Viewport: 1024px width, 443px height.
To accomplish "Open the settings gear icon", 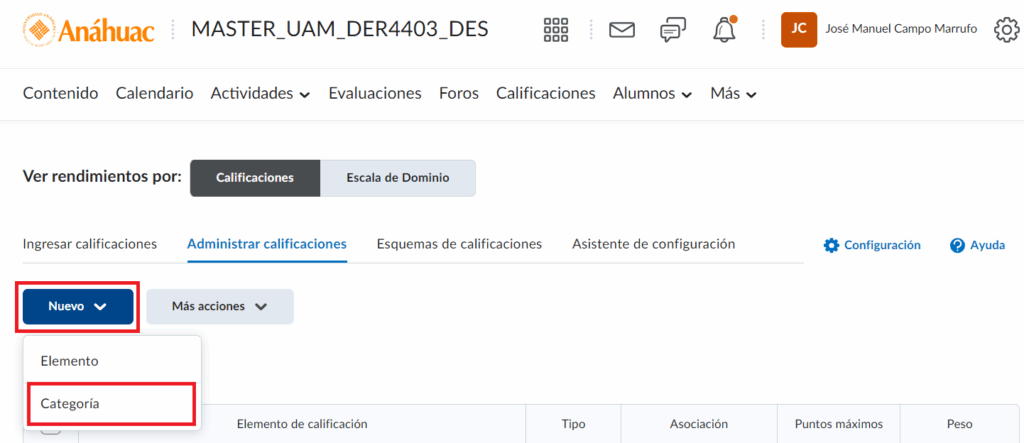I will point(1005,30).
